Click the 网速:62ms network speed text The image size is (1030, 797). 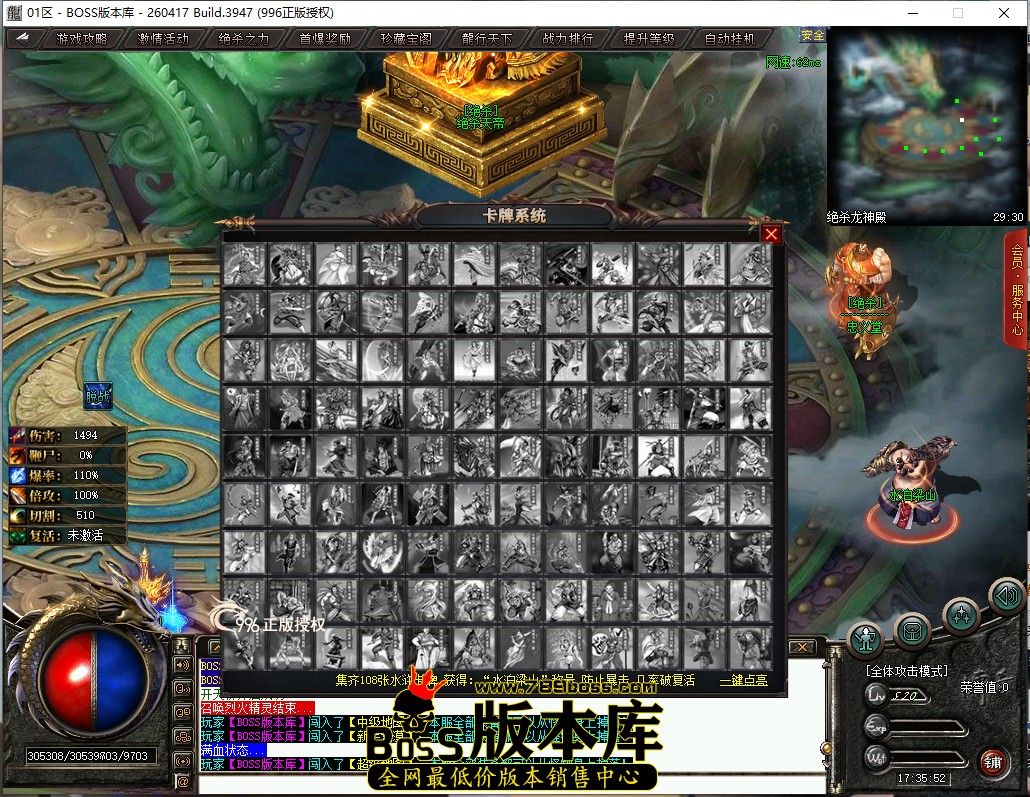click(x=794, y=62)
